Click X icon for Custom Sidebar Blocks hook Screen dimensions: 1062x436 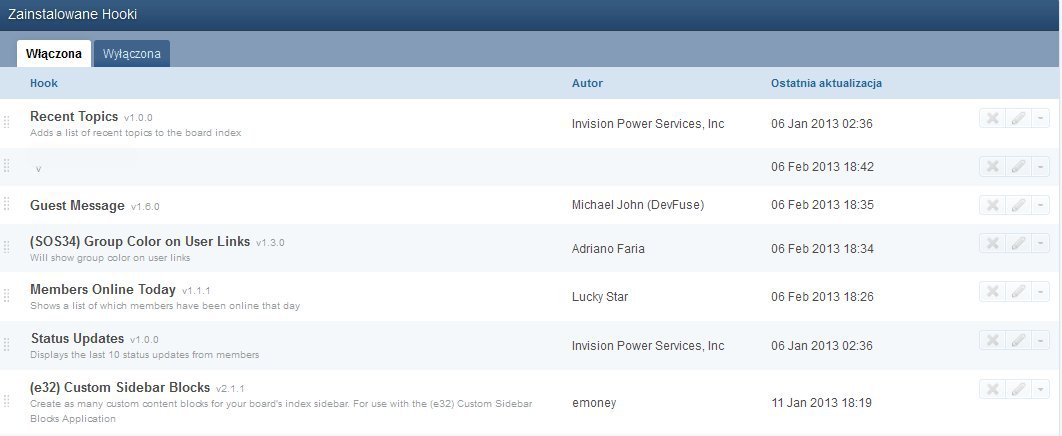992,390
